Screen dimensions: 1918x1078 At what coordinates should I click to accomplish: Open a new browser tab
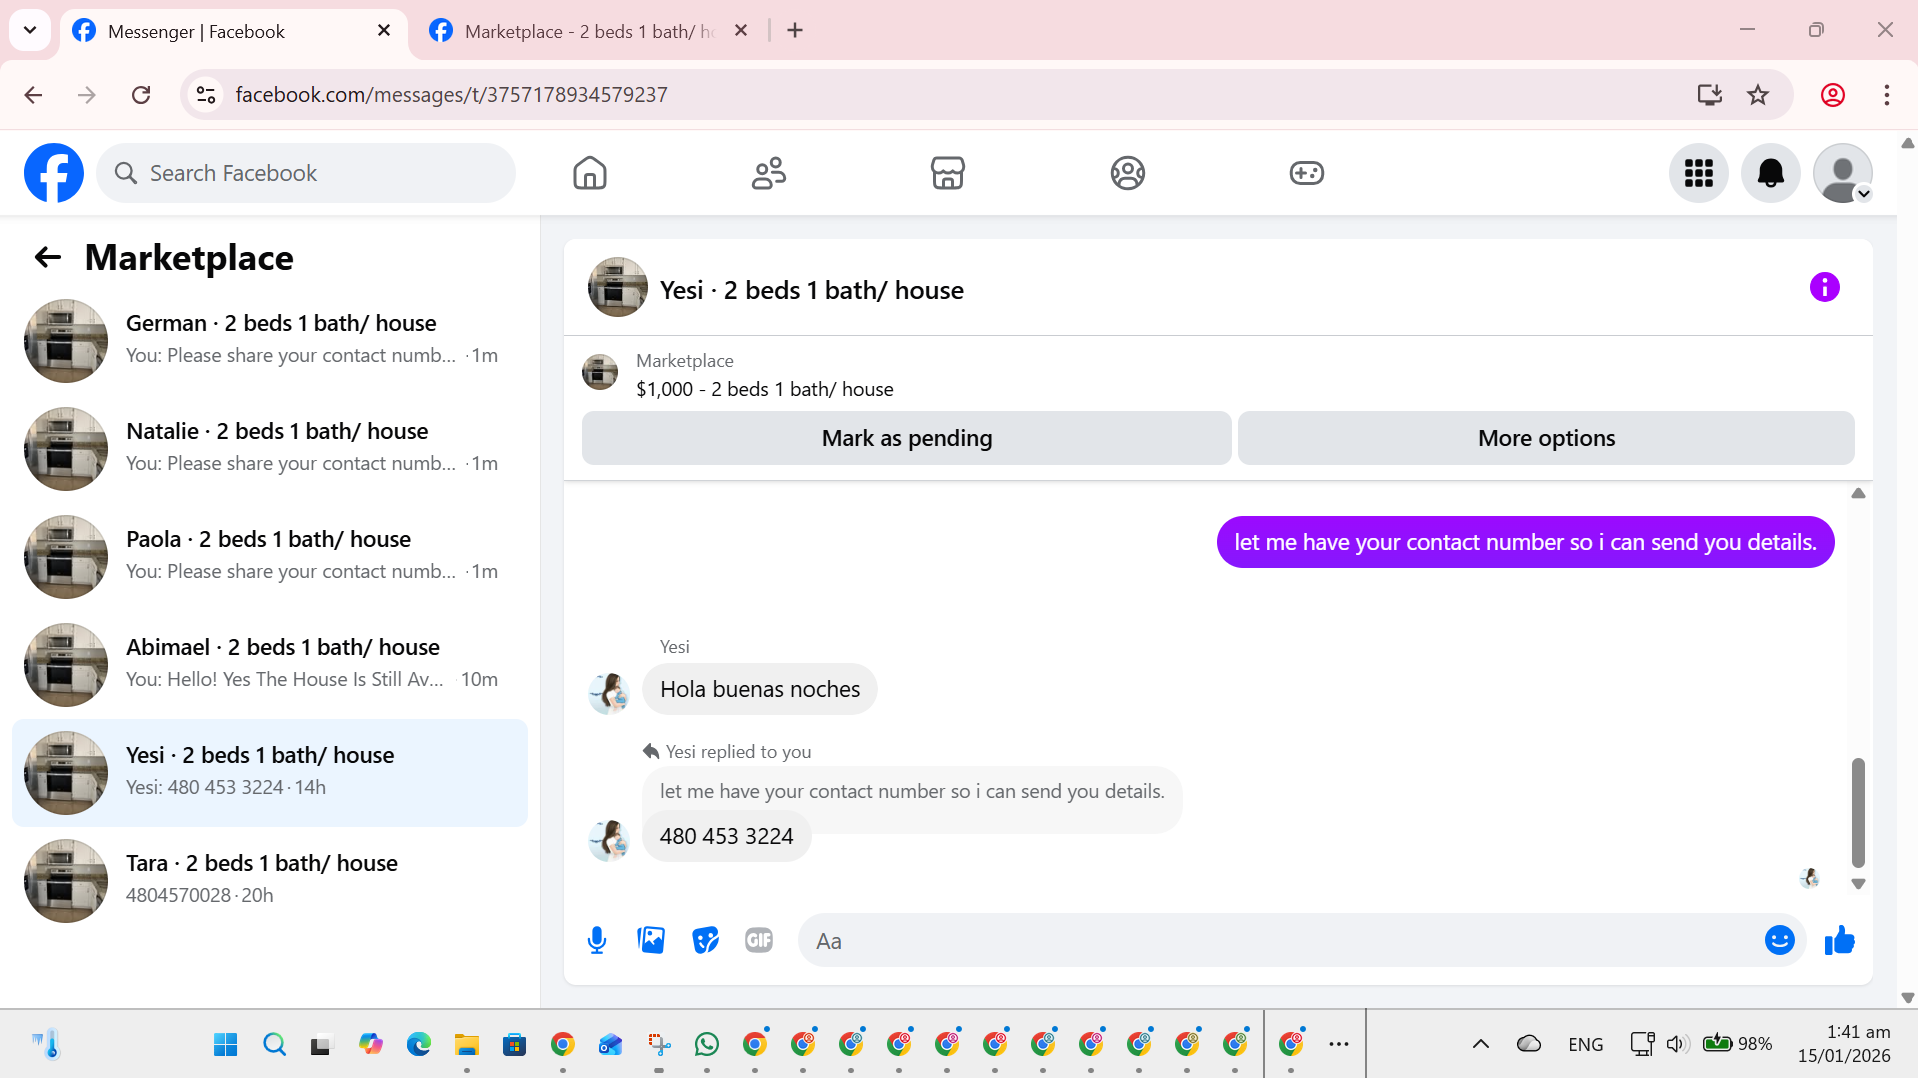pyautogui.click(x=795, y=31)
